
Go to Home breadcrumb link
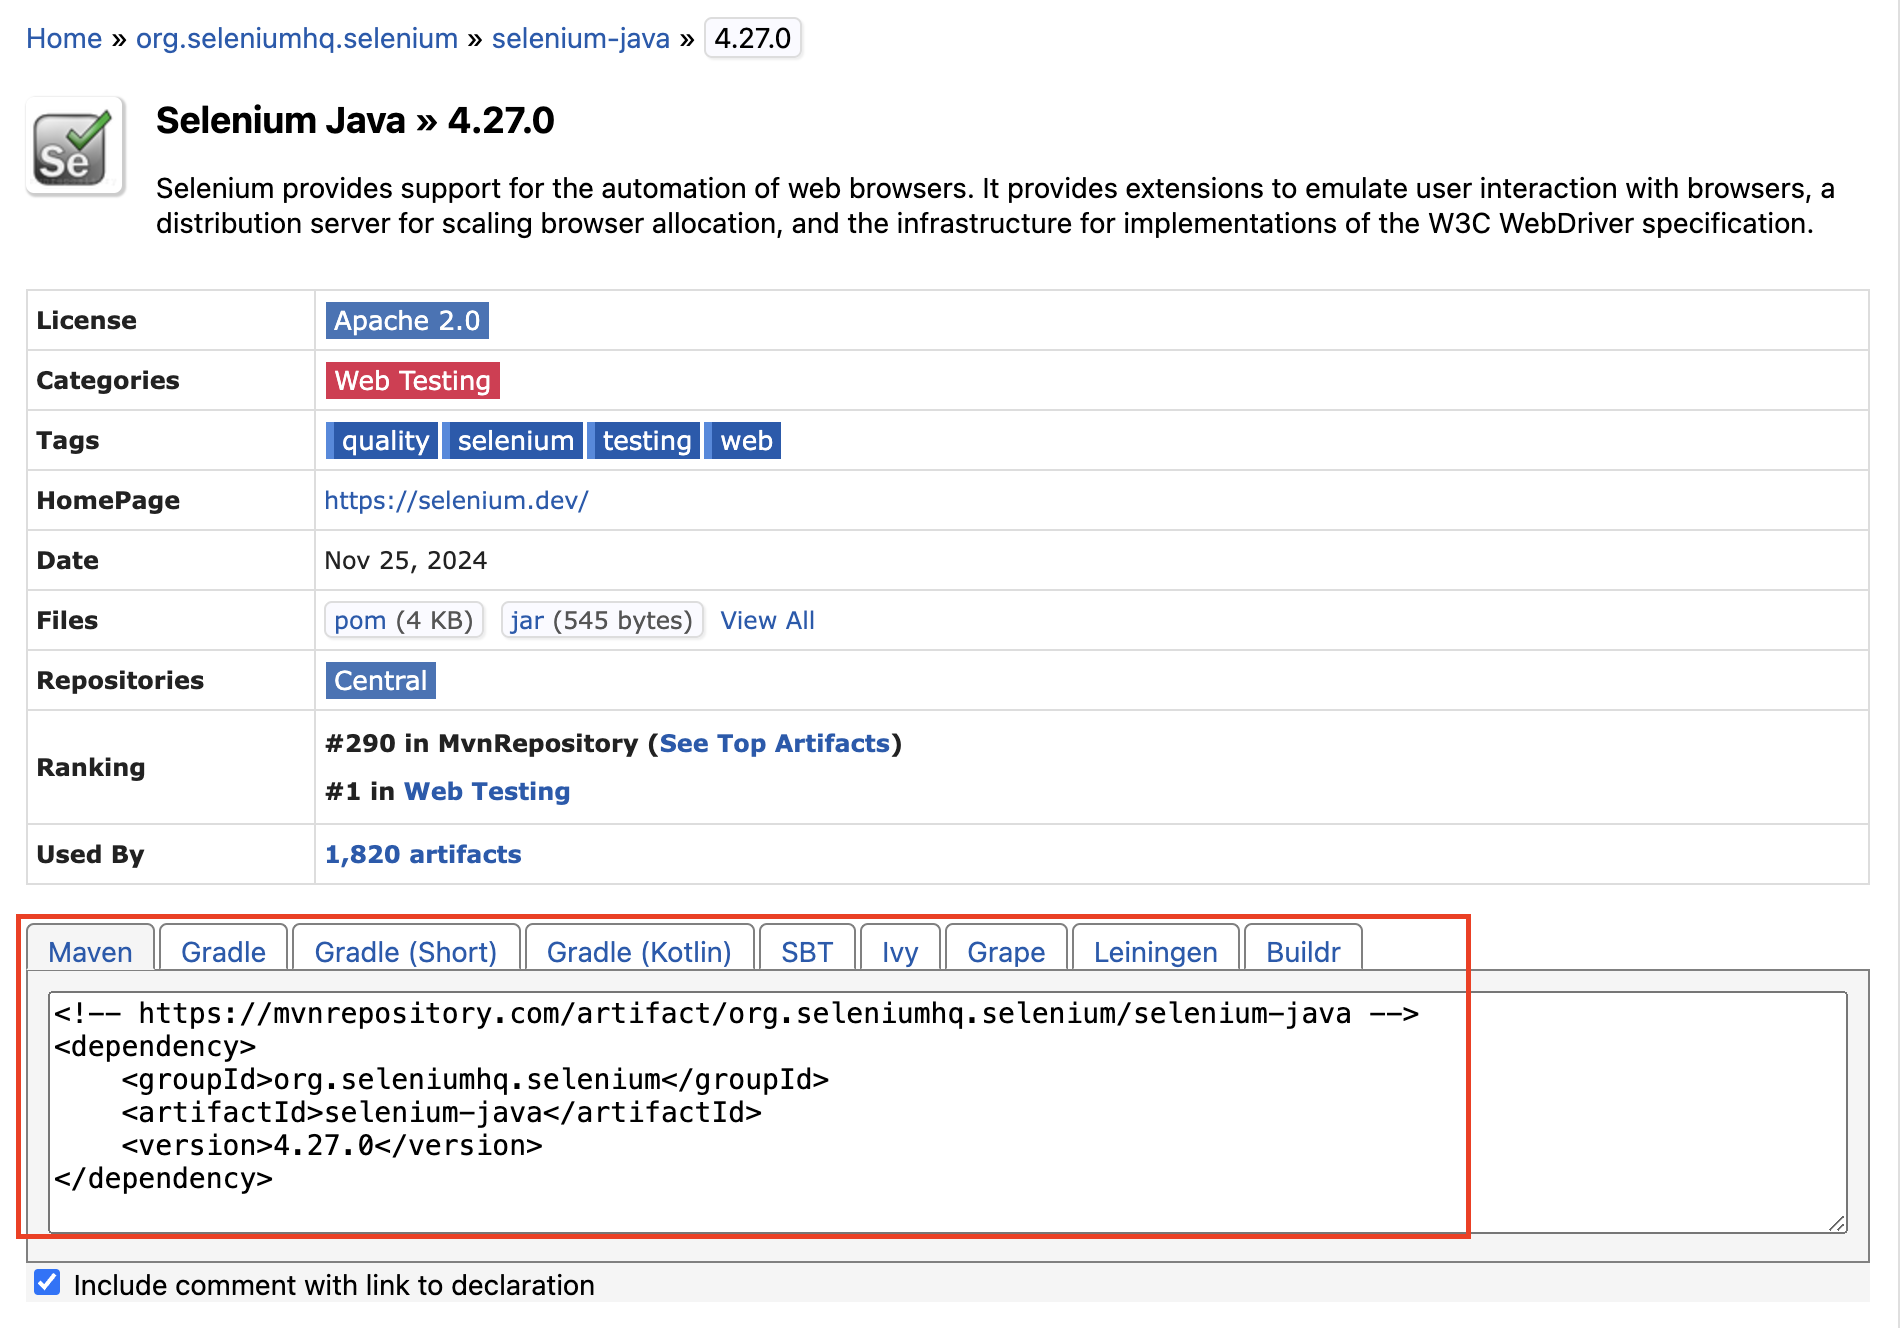tap(64, 38)
